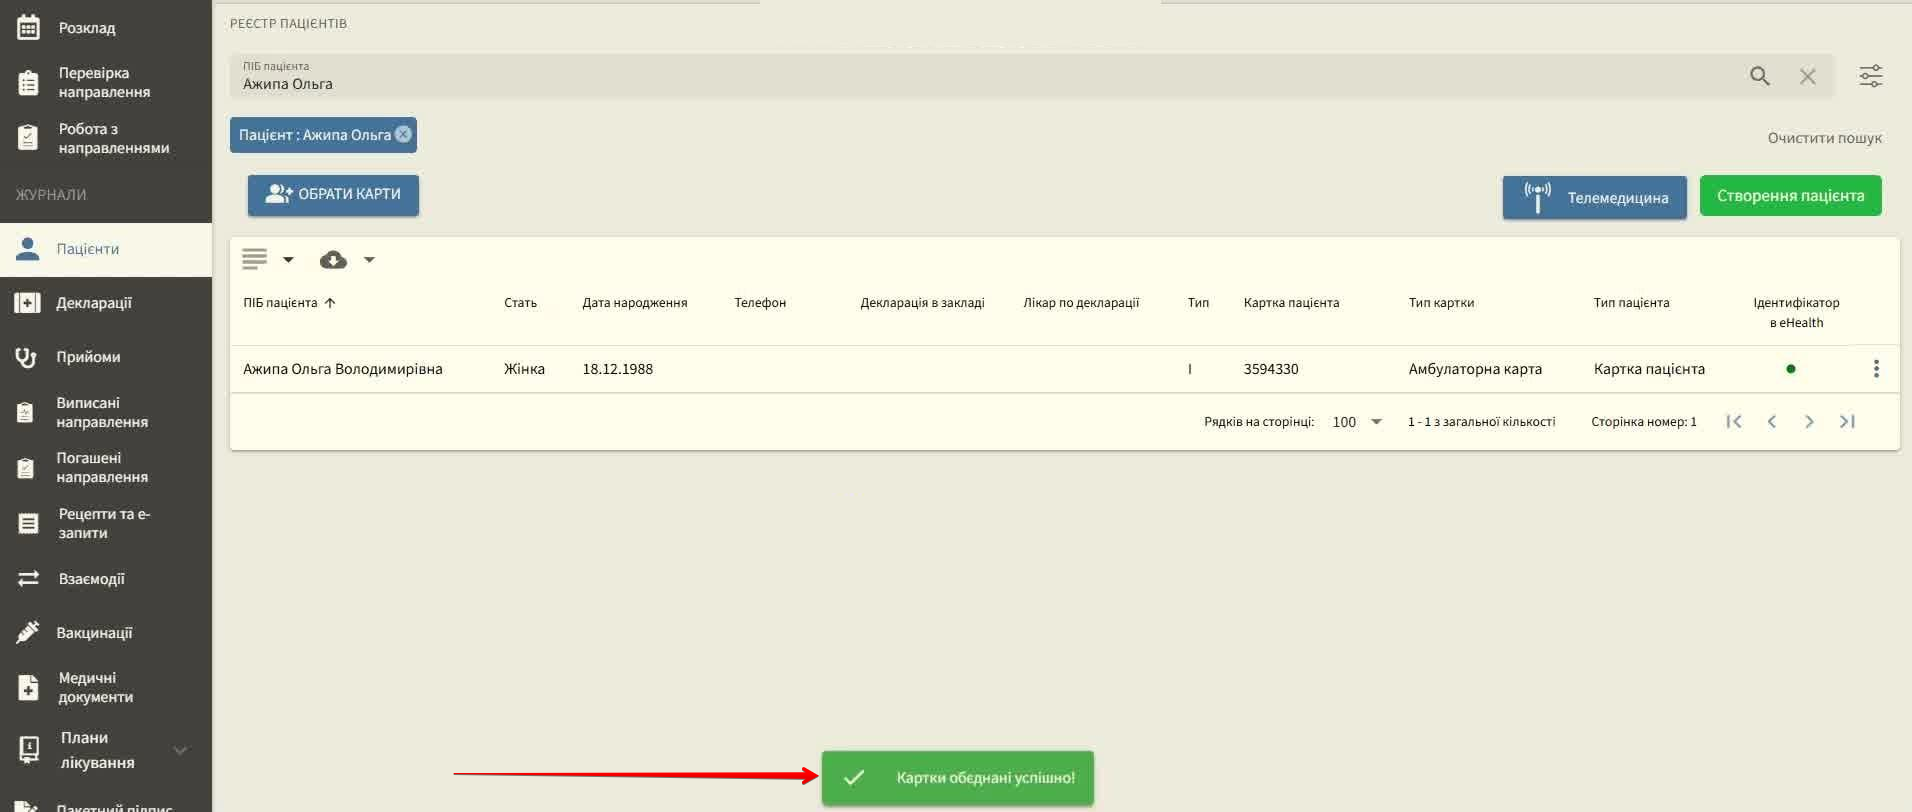The height and width of the screenshot is (812, 1912).
Task: Open Виписані направлення journal
Action: point(106,412)
